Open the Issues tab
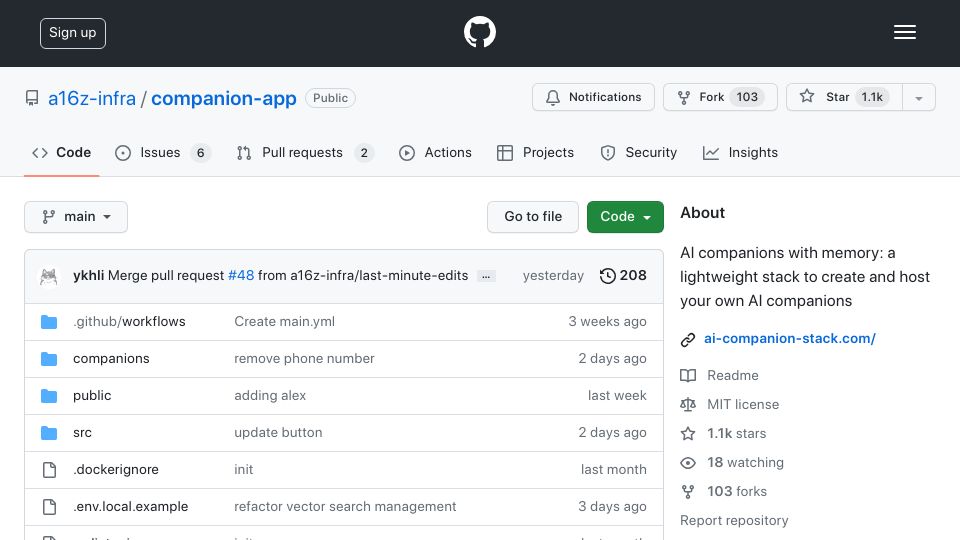960x540 pixels. coord(162,152)
